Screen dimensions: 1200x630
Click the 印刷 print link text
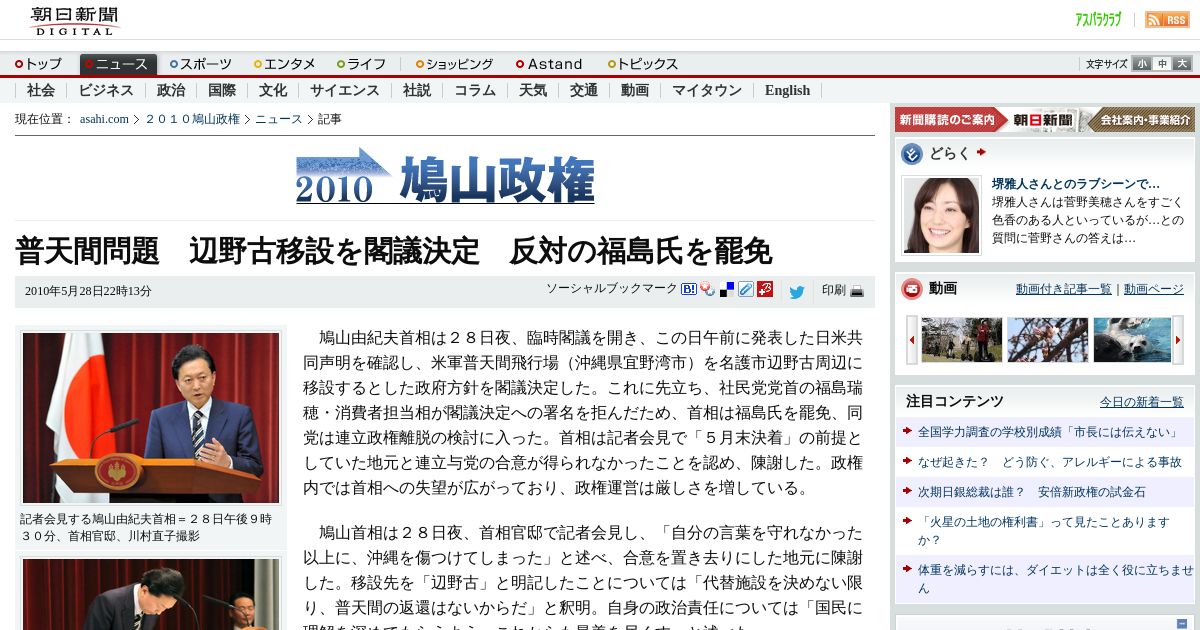(834, 291)
